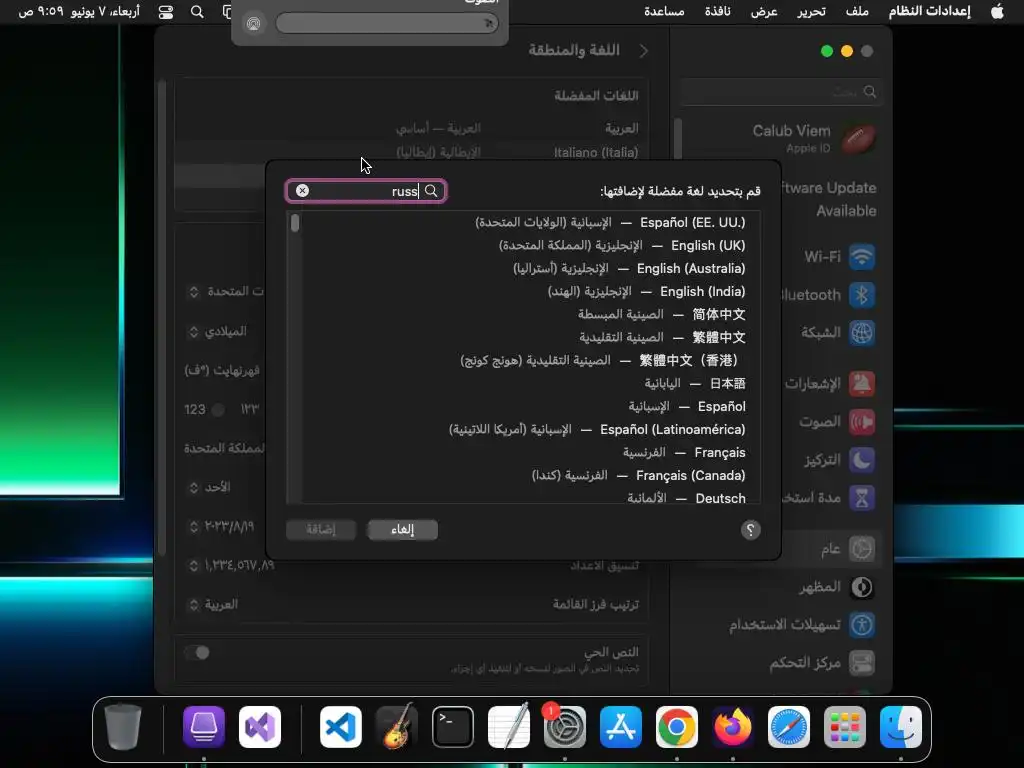The height and width of the screenshot is (768, 1024).
Task: Click the magnifier icon in language search
Action: (x=431, y=191)
